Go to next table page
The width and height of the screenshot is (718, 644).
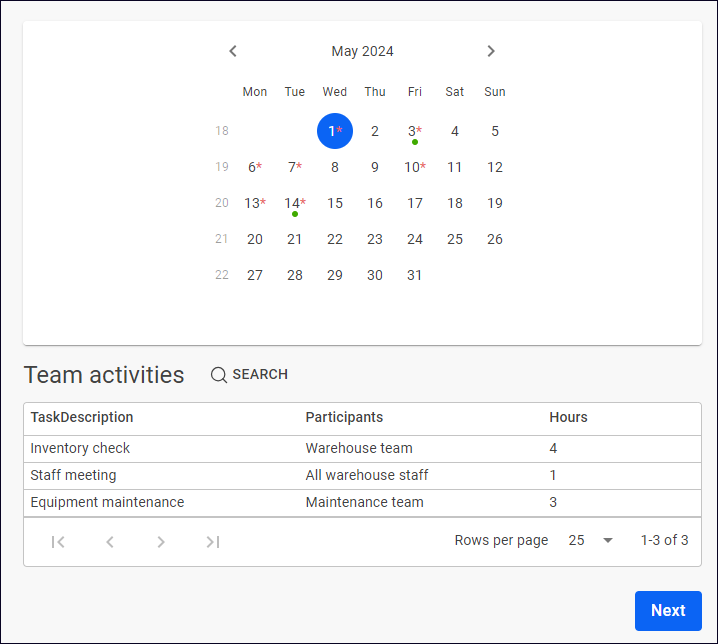161,542
